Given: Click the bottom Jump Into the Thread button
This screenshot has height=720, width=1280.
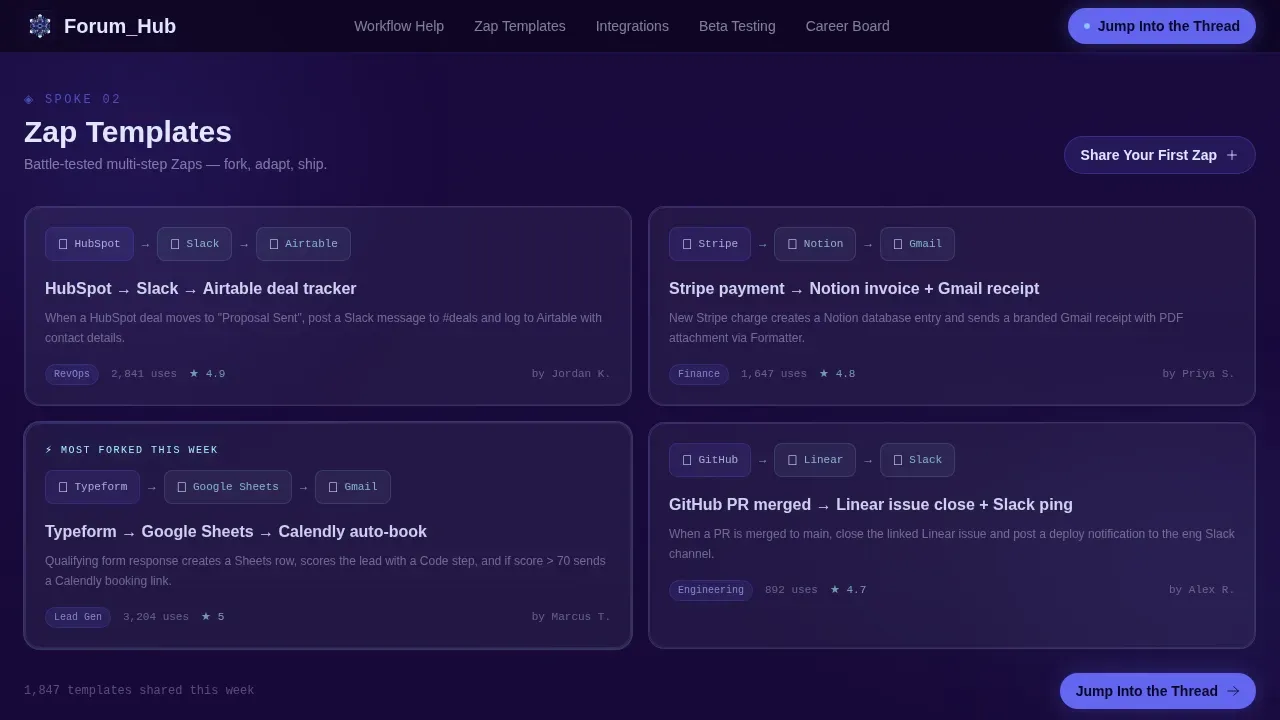Looking at the screenshot, I should tap(1158, 691).
